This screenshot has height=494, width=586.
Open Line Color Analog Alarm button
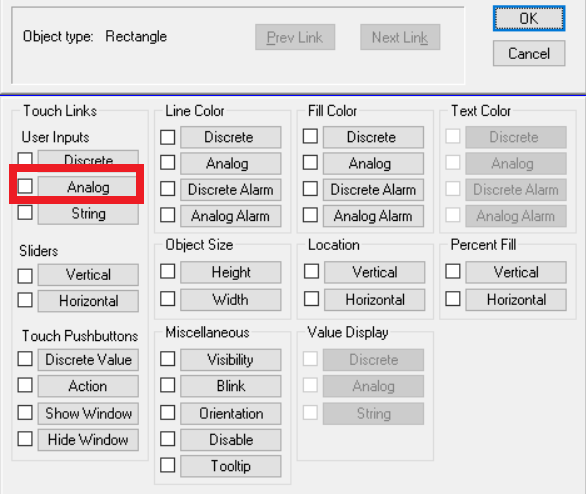click(x=231, y=216)
